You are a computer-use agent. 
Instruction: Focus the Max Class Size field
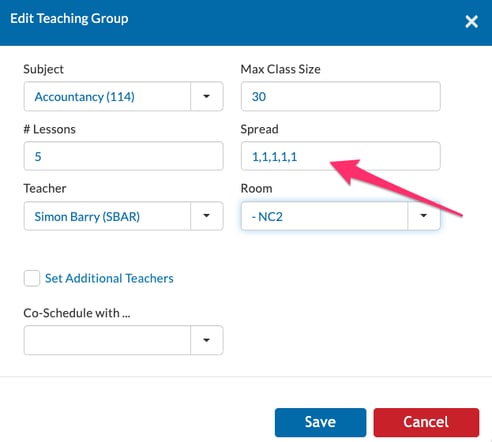(x=340, y=96)
